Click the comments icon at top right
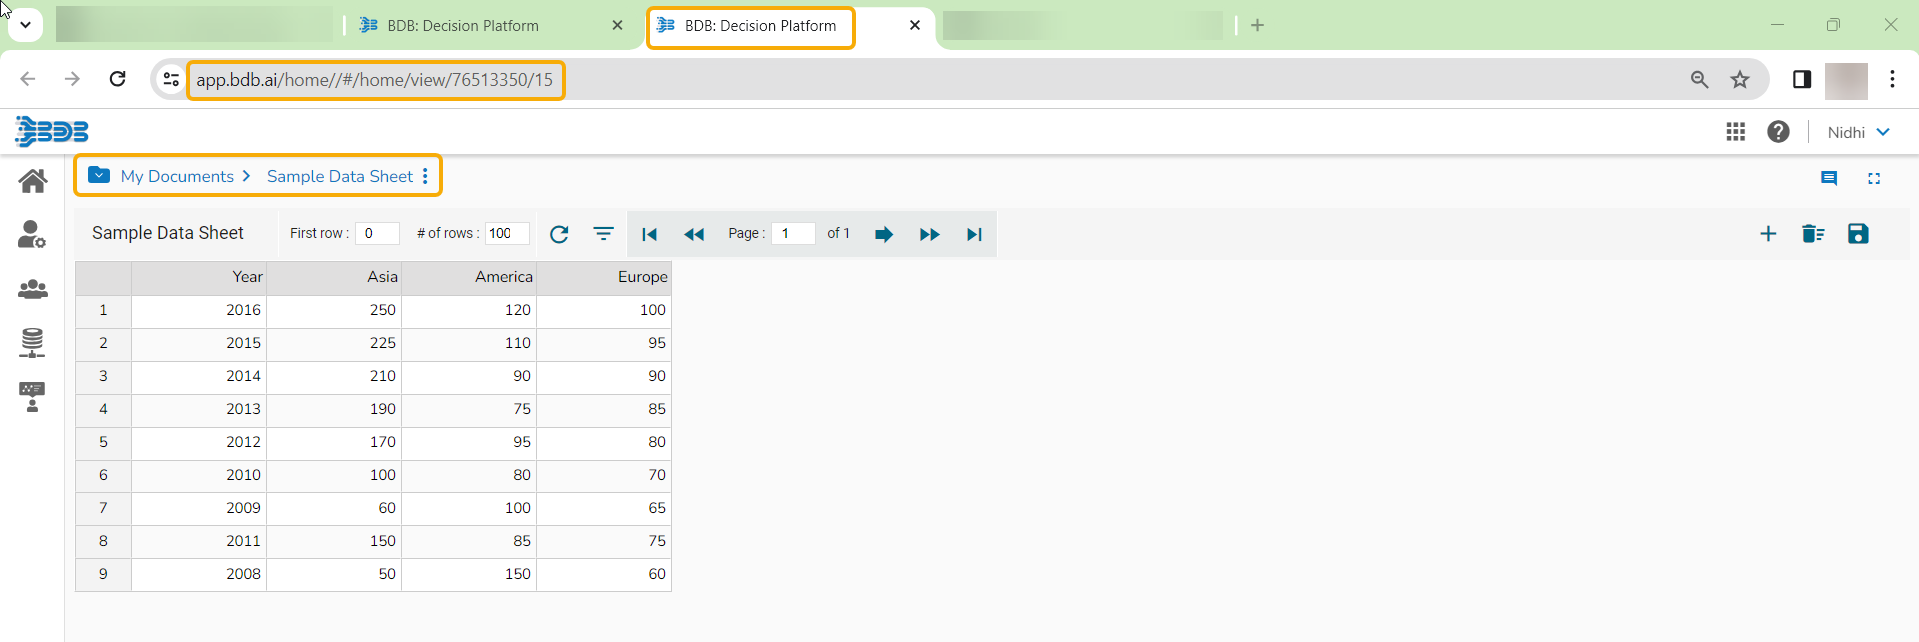Image resolution: width=1919 pixels, height=642 pixels. pos(1829,178)
